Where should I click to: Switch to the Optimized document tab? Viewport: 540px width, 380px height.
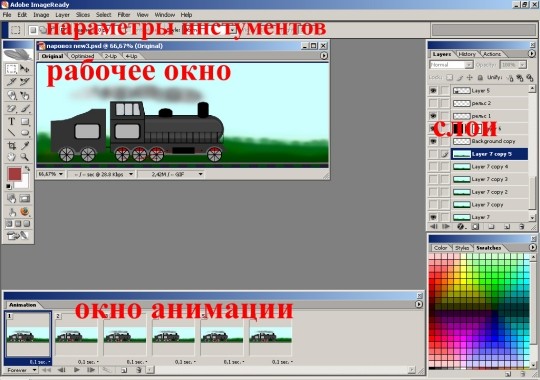click(x=82, y=56)
